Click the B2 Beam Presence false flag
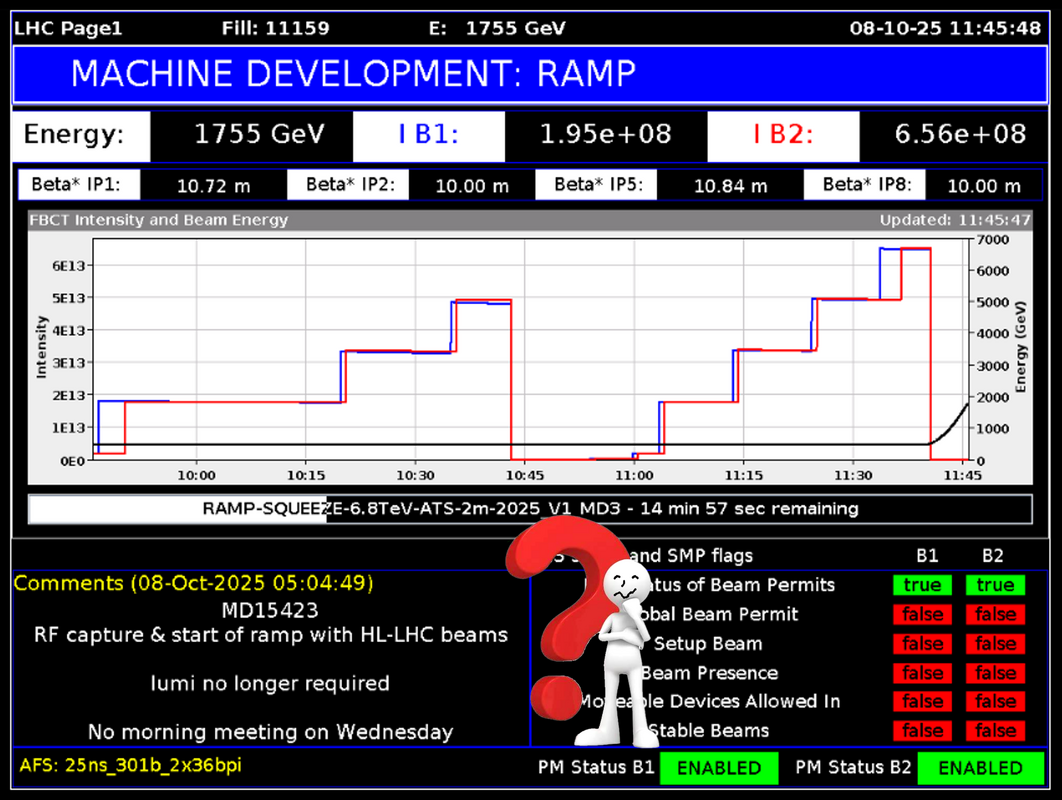Image resolution: width=1062 pixels, height=800 pixels. coord(995,673)
